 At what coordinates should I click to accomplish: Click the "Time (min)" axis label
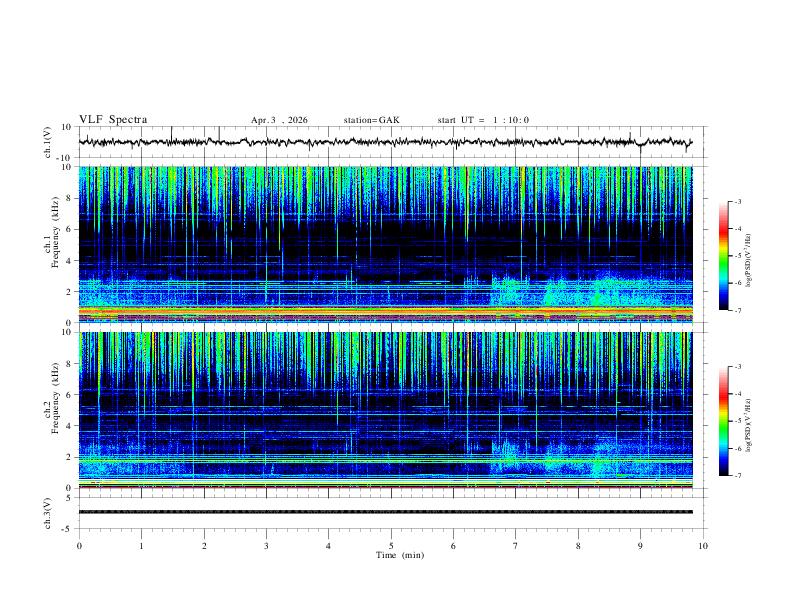tap(400, 555)
